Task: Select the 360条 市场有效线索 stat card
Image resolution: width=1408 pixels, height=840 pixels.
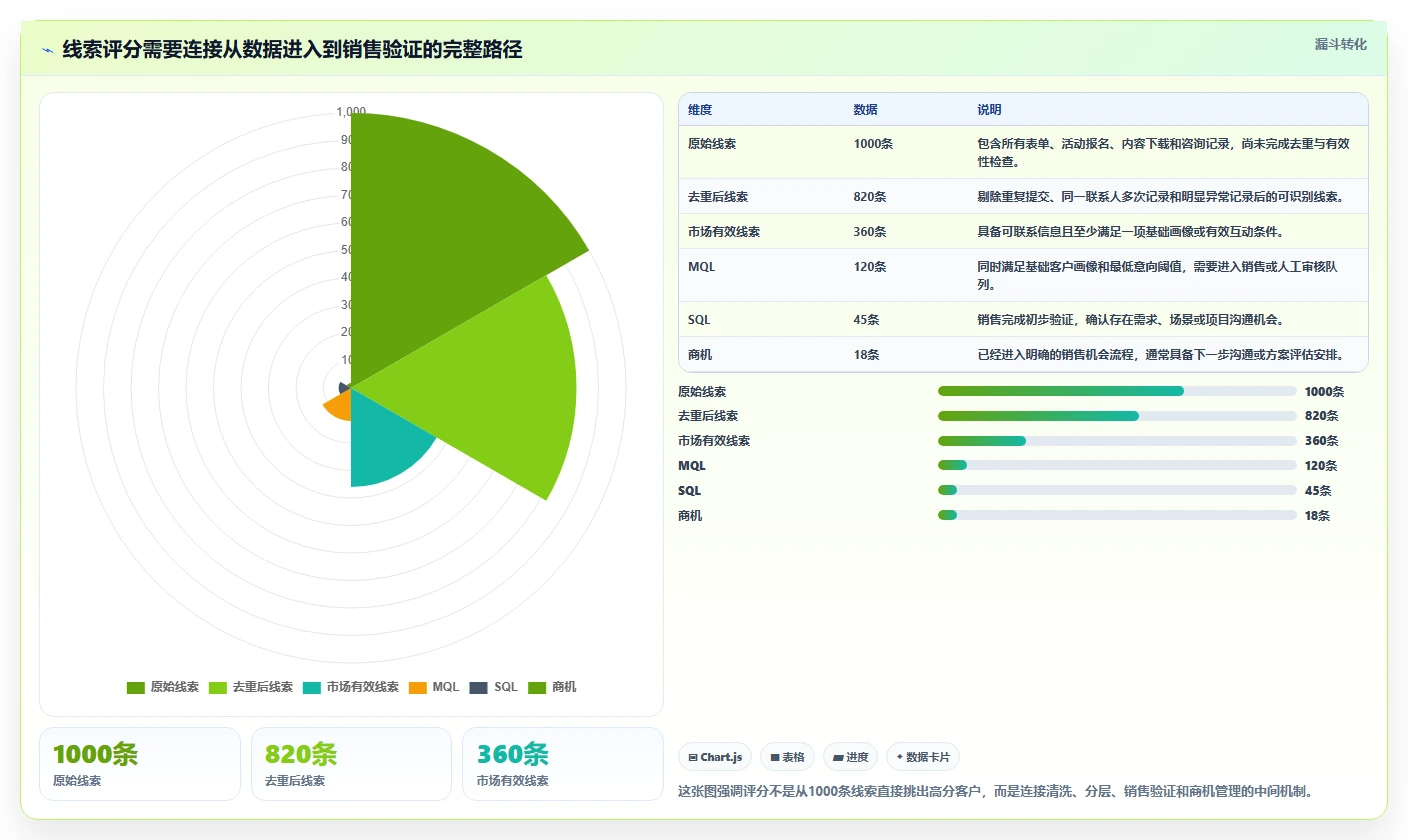Action: coord(563,764)
